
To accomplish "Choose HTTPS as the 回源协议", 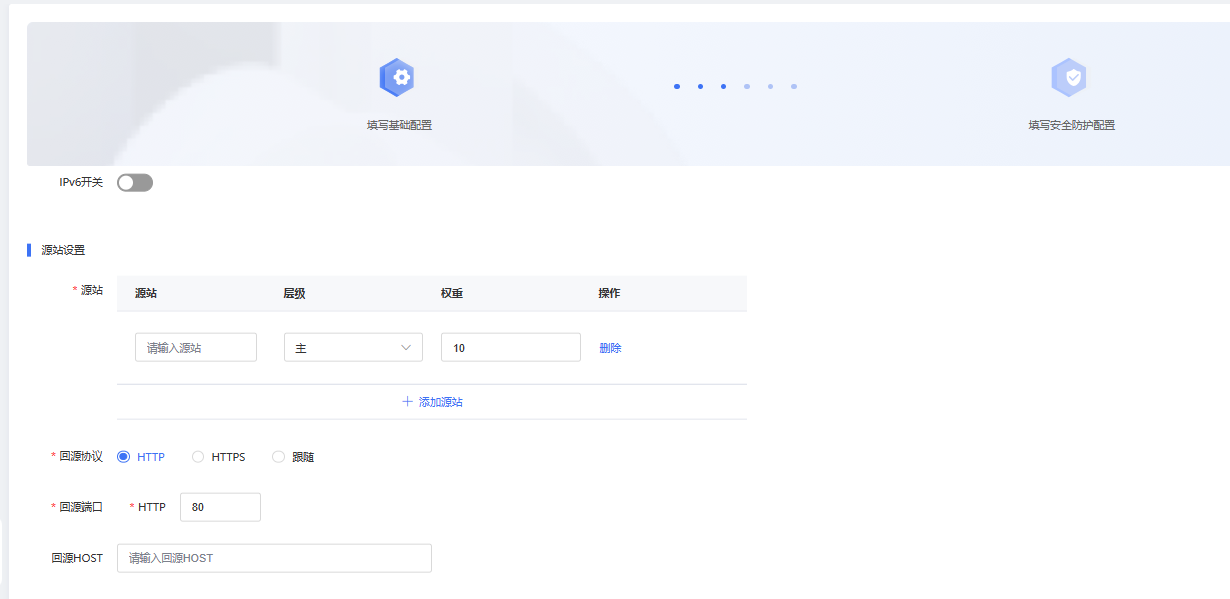I will [198, 457].
